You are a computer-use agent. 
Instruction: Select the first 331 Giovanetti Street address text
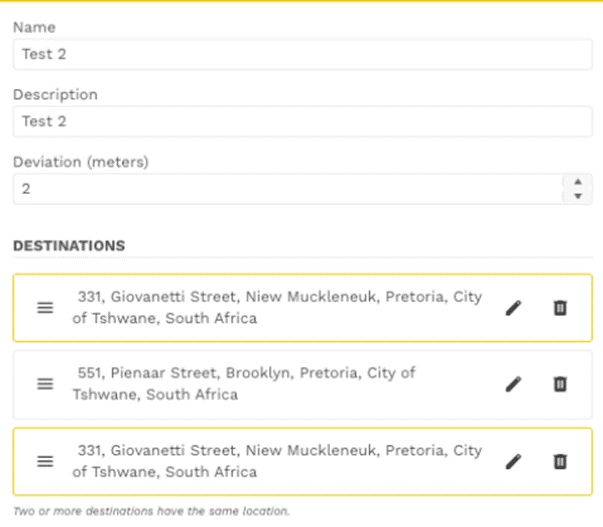point(277,307)
